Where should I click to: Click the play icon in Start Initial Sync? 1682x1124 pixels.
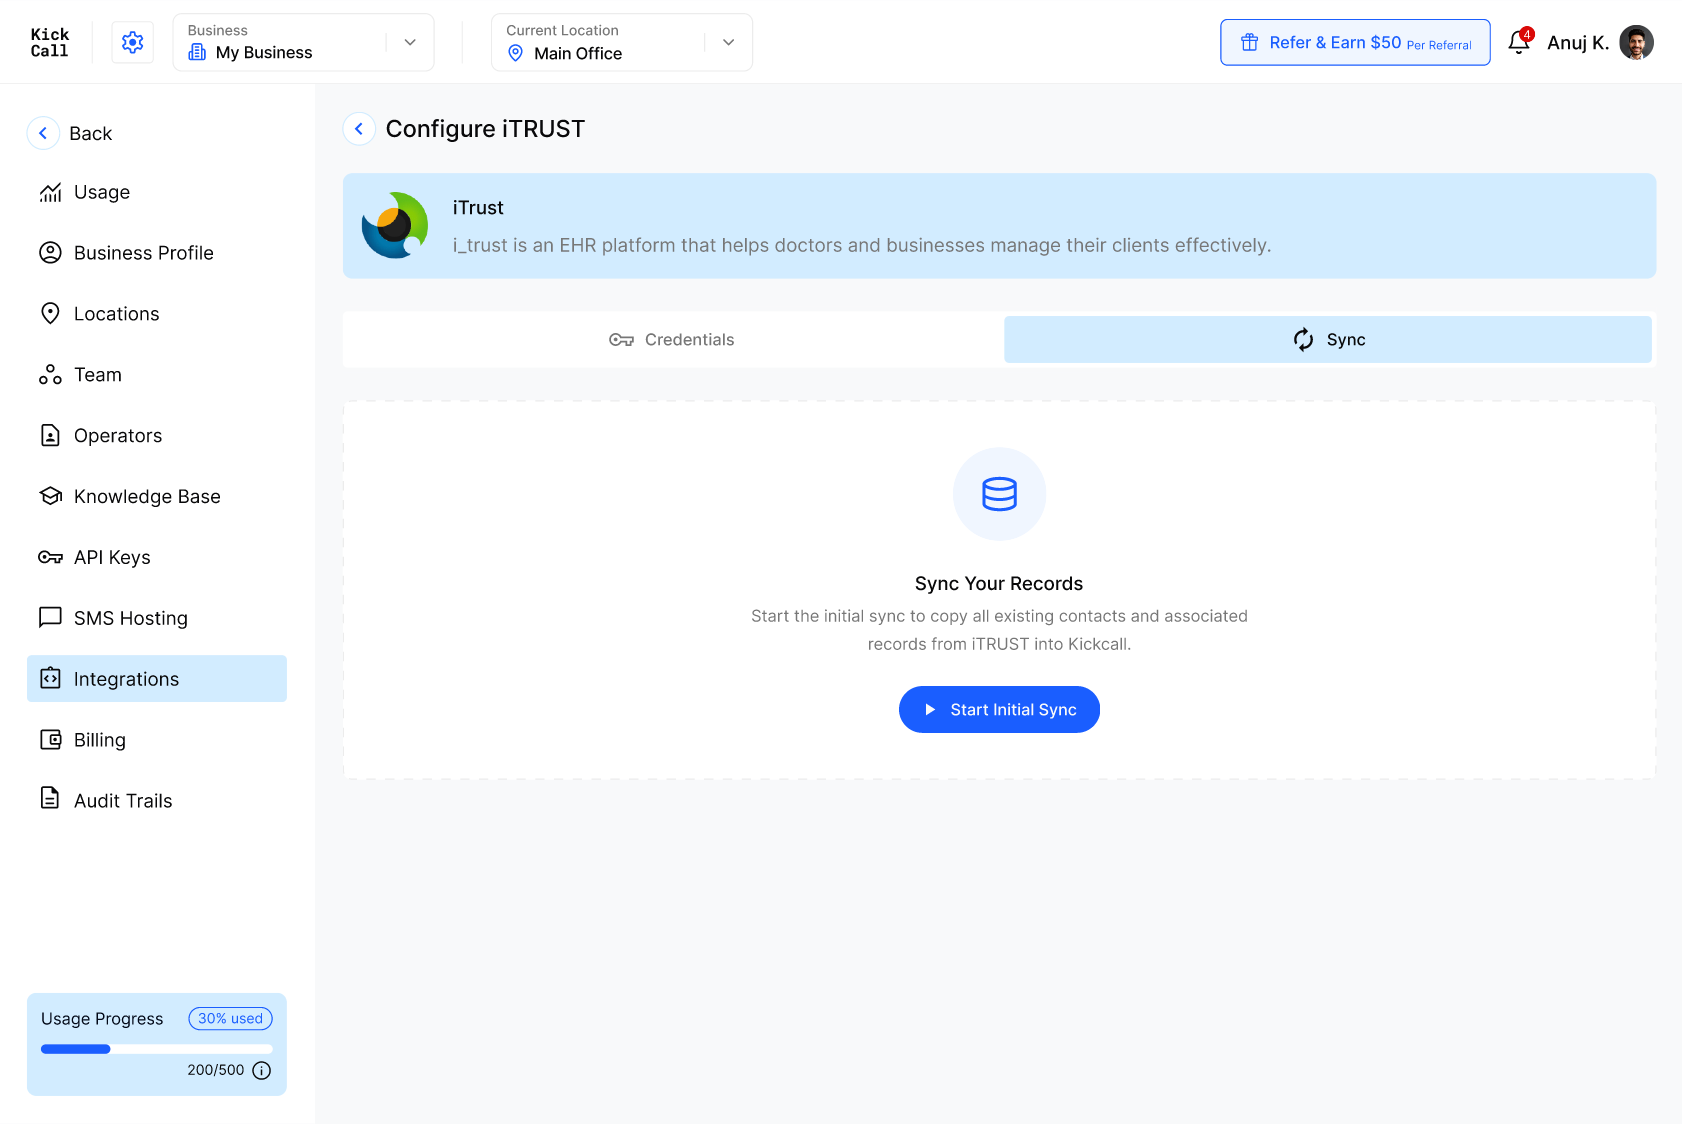pyautogui.click(x=930, y=710)
